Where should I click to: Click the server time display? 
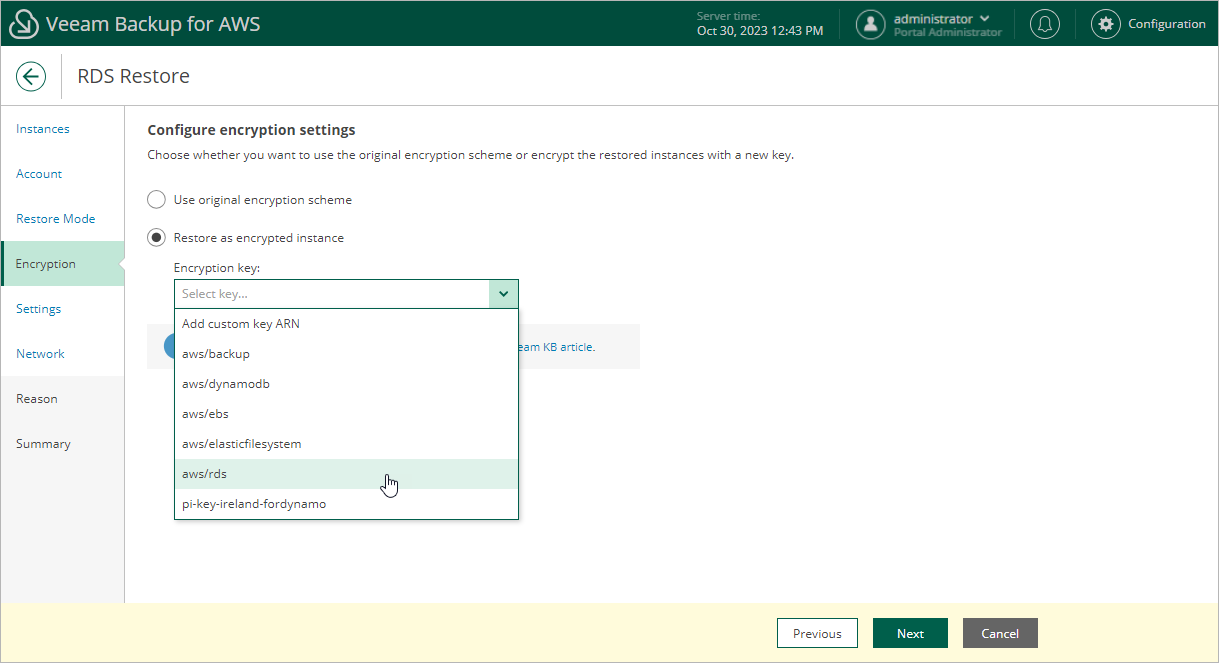pos(760,24)
